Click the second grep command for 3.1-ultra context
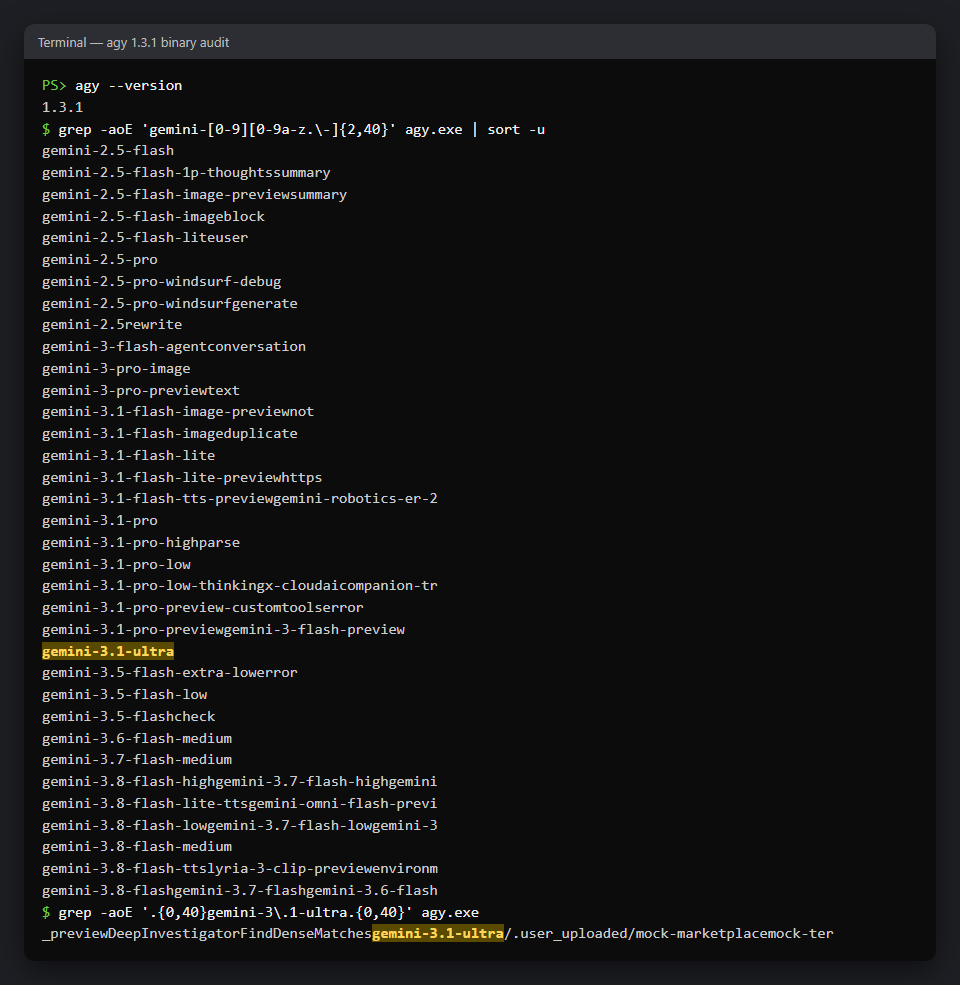 click(x=260, y=913)
